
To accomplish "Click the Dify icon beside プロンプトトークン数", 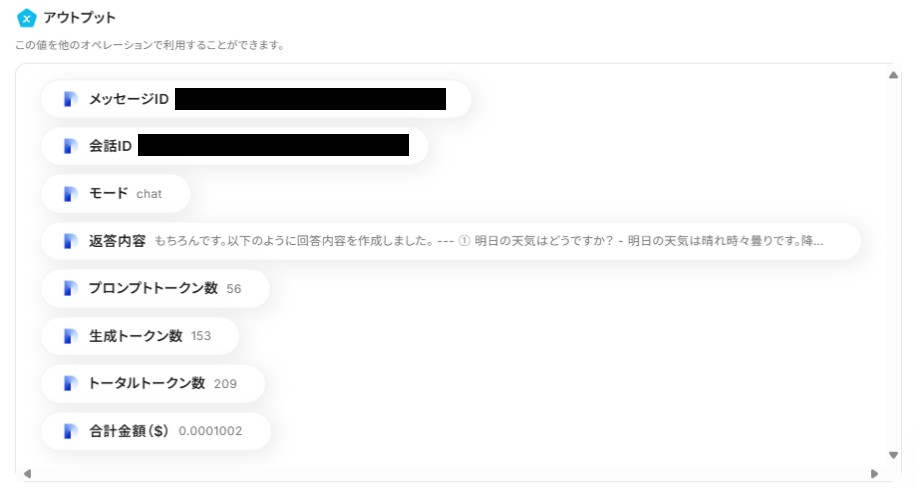I will pos(70,288).
